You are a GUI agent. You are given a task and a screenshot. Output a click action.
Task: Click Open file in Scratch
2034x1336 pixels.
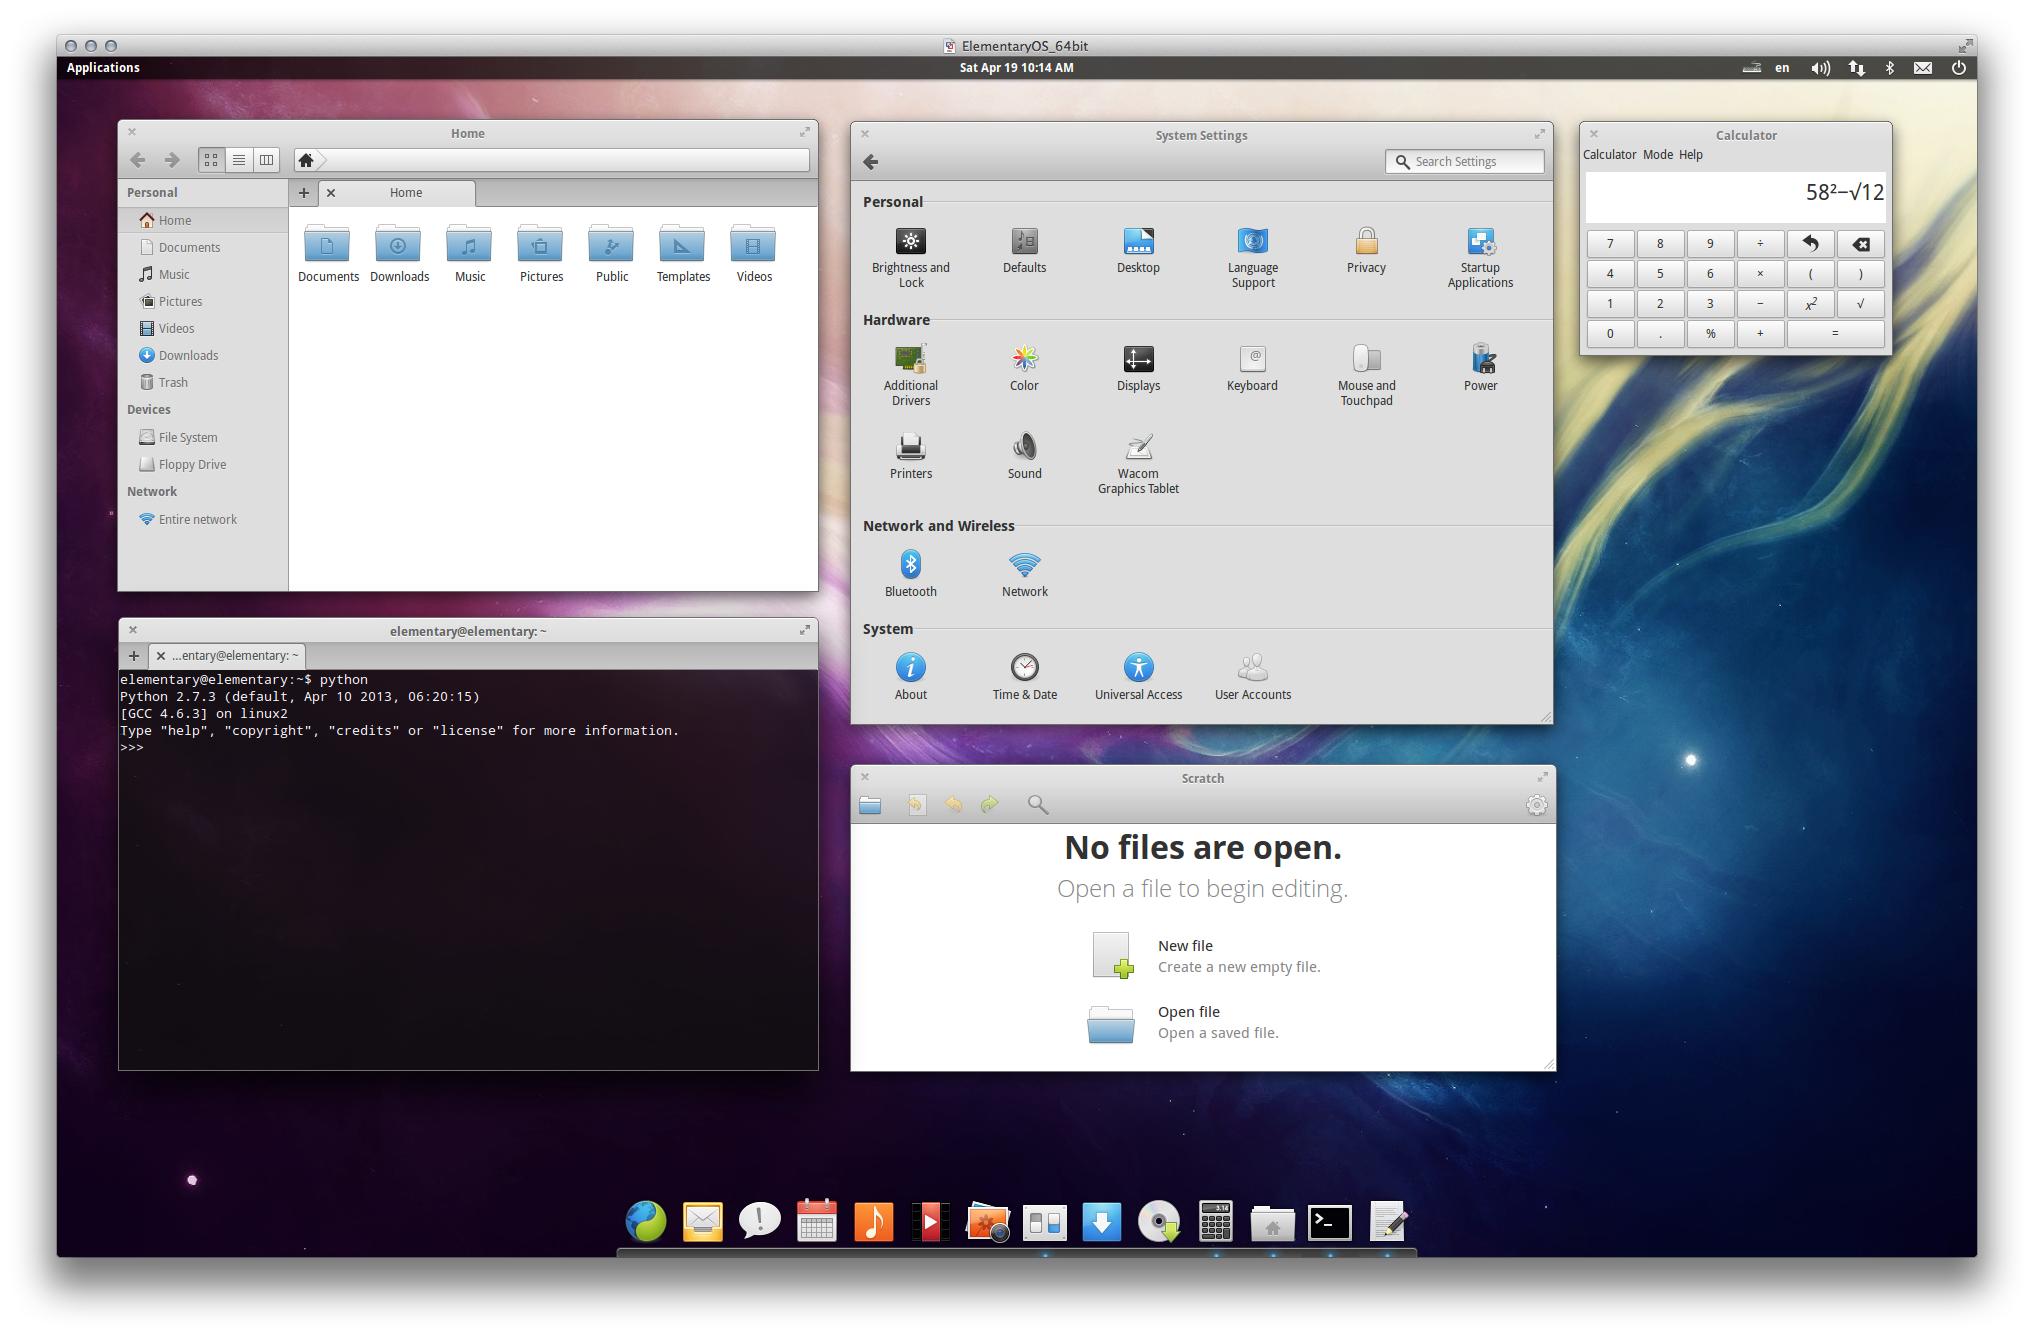coord(1183,1021)
